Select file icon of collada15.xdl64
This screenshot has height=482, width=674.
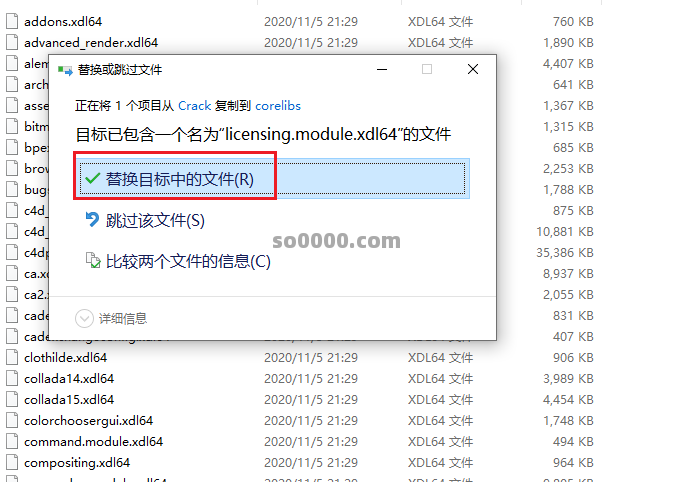[x=12, y=399]
